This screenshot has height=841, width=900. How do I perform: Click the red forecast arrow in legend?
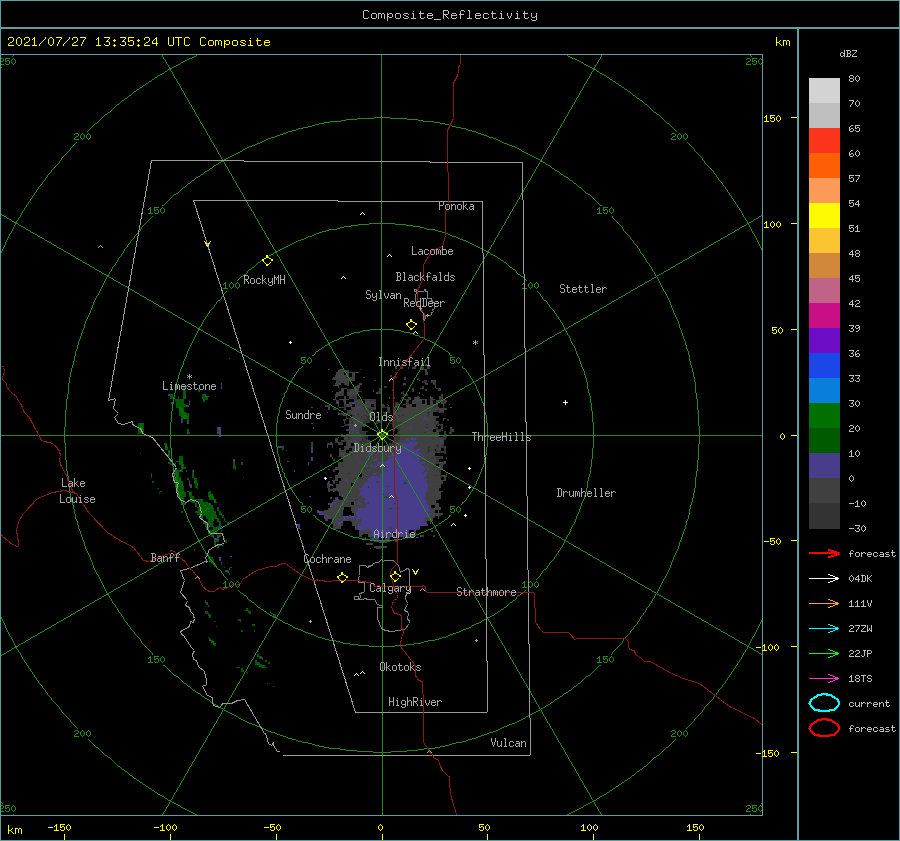point(824,553)
